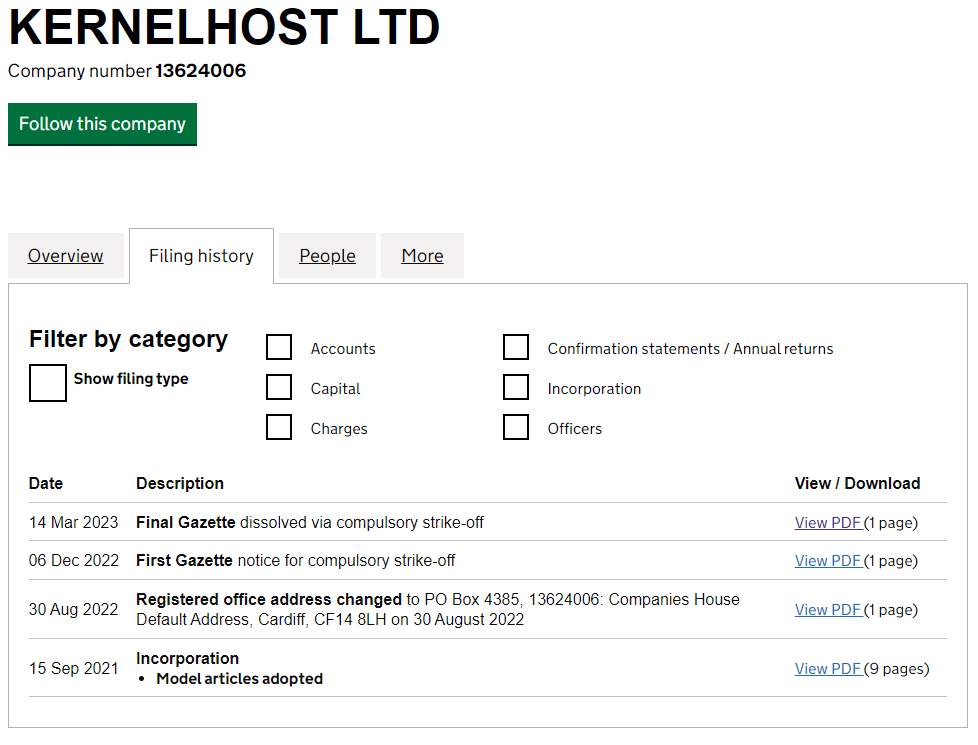Enable the Show filing type checkbox
Viewport: 978px width, 745px height.
pos(47,383)
